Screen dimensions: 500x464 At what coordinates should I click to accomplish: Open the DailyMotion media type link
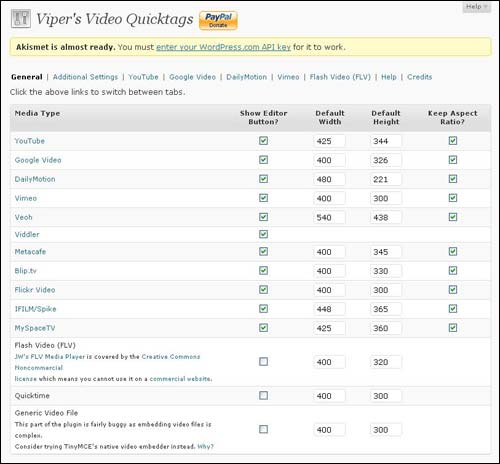[x=35, y=179]
